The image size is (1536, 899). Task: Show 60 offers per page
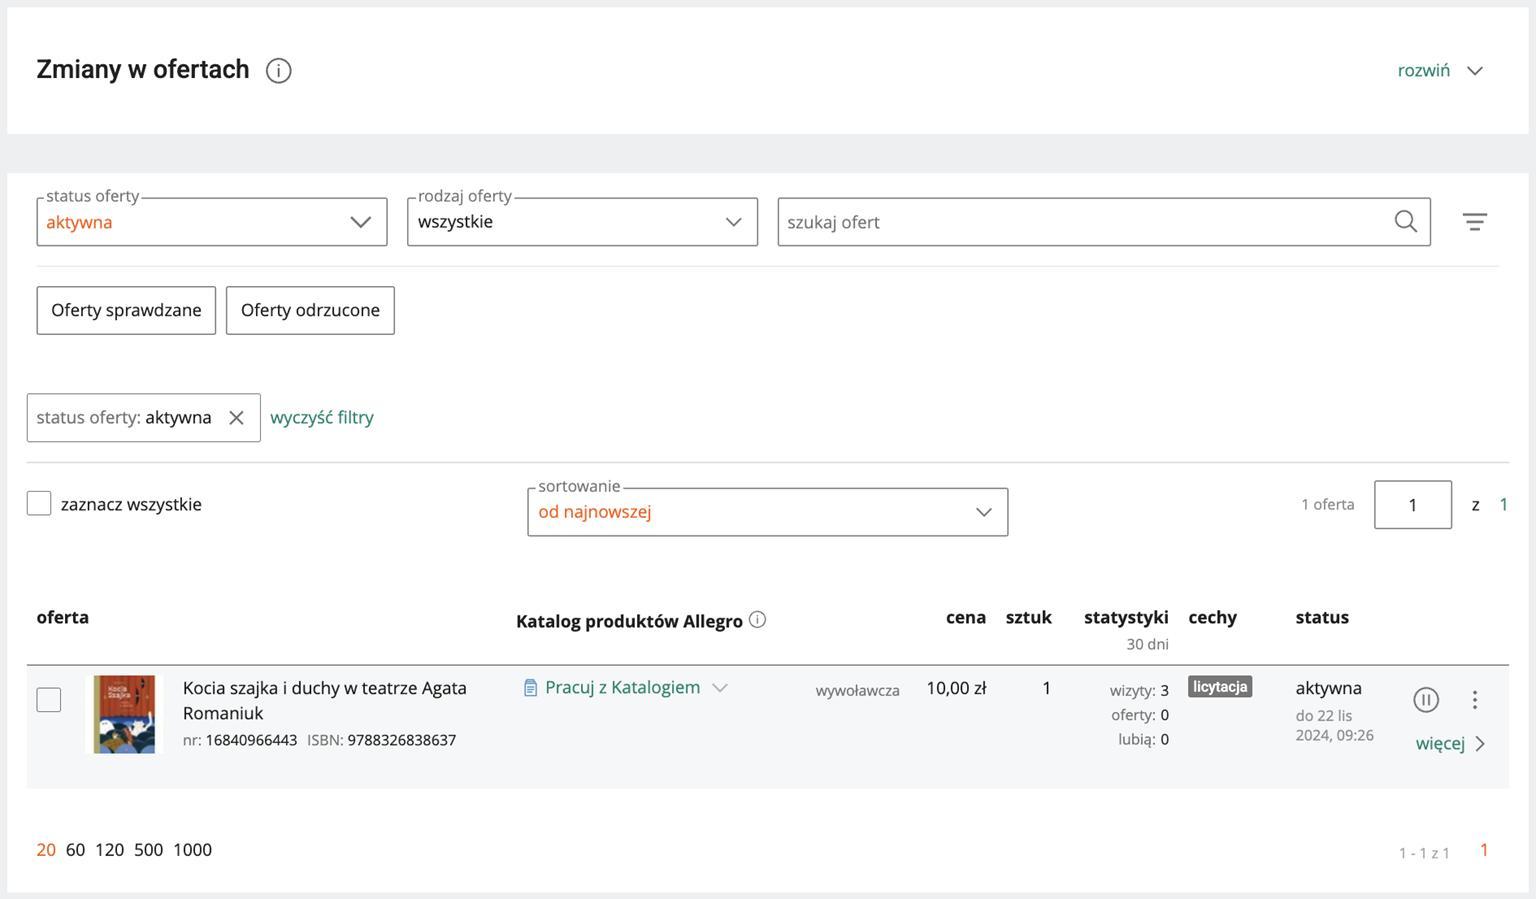click(x=75, y=850)
